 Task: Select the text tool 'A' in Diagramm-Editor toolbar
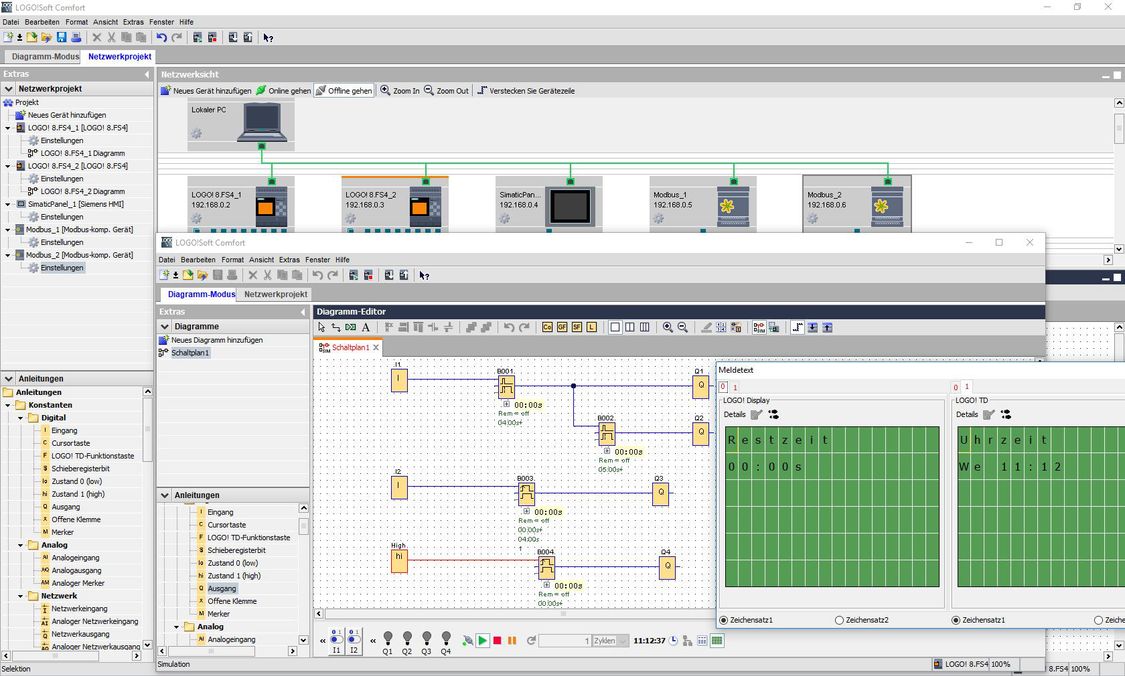pos(366,327)
